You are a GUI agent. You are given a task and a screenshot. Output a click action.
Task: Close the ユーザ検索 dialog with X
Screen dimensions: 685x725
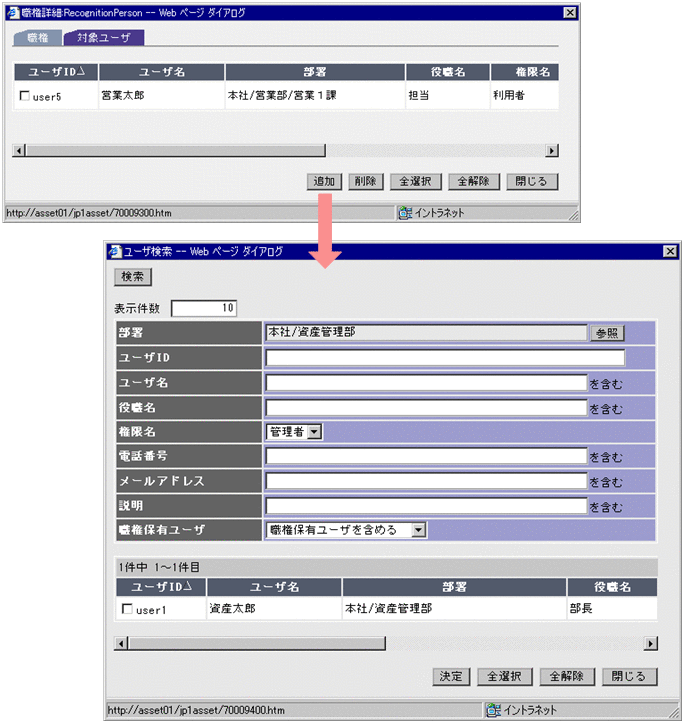tap(671, 251)
